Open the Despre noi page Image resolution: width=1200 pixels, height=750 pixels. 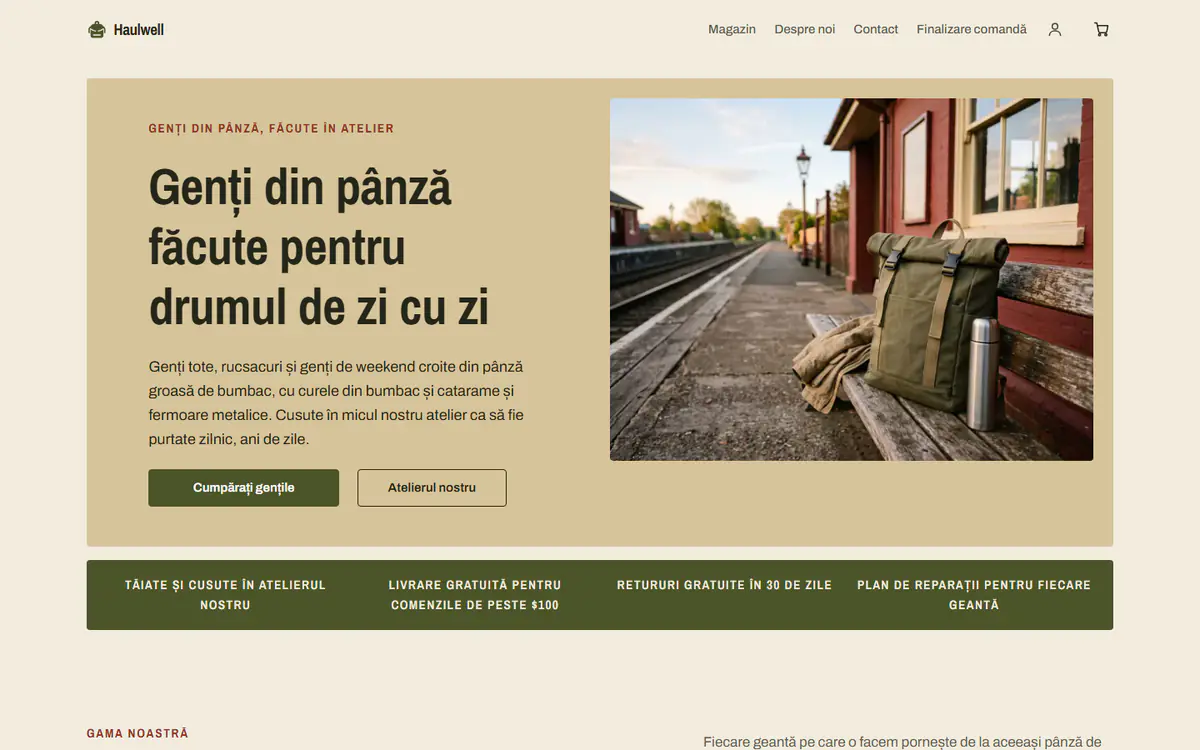pyautogui.click(x=805, y=30)
